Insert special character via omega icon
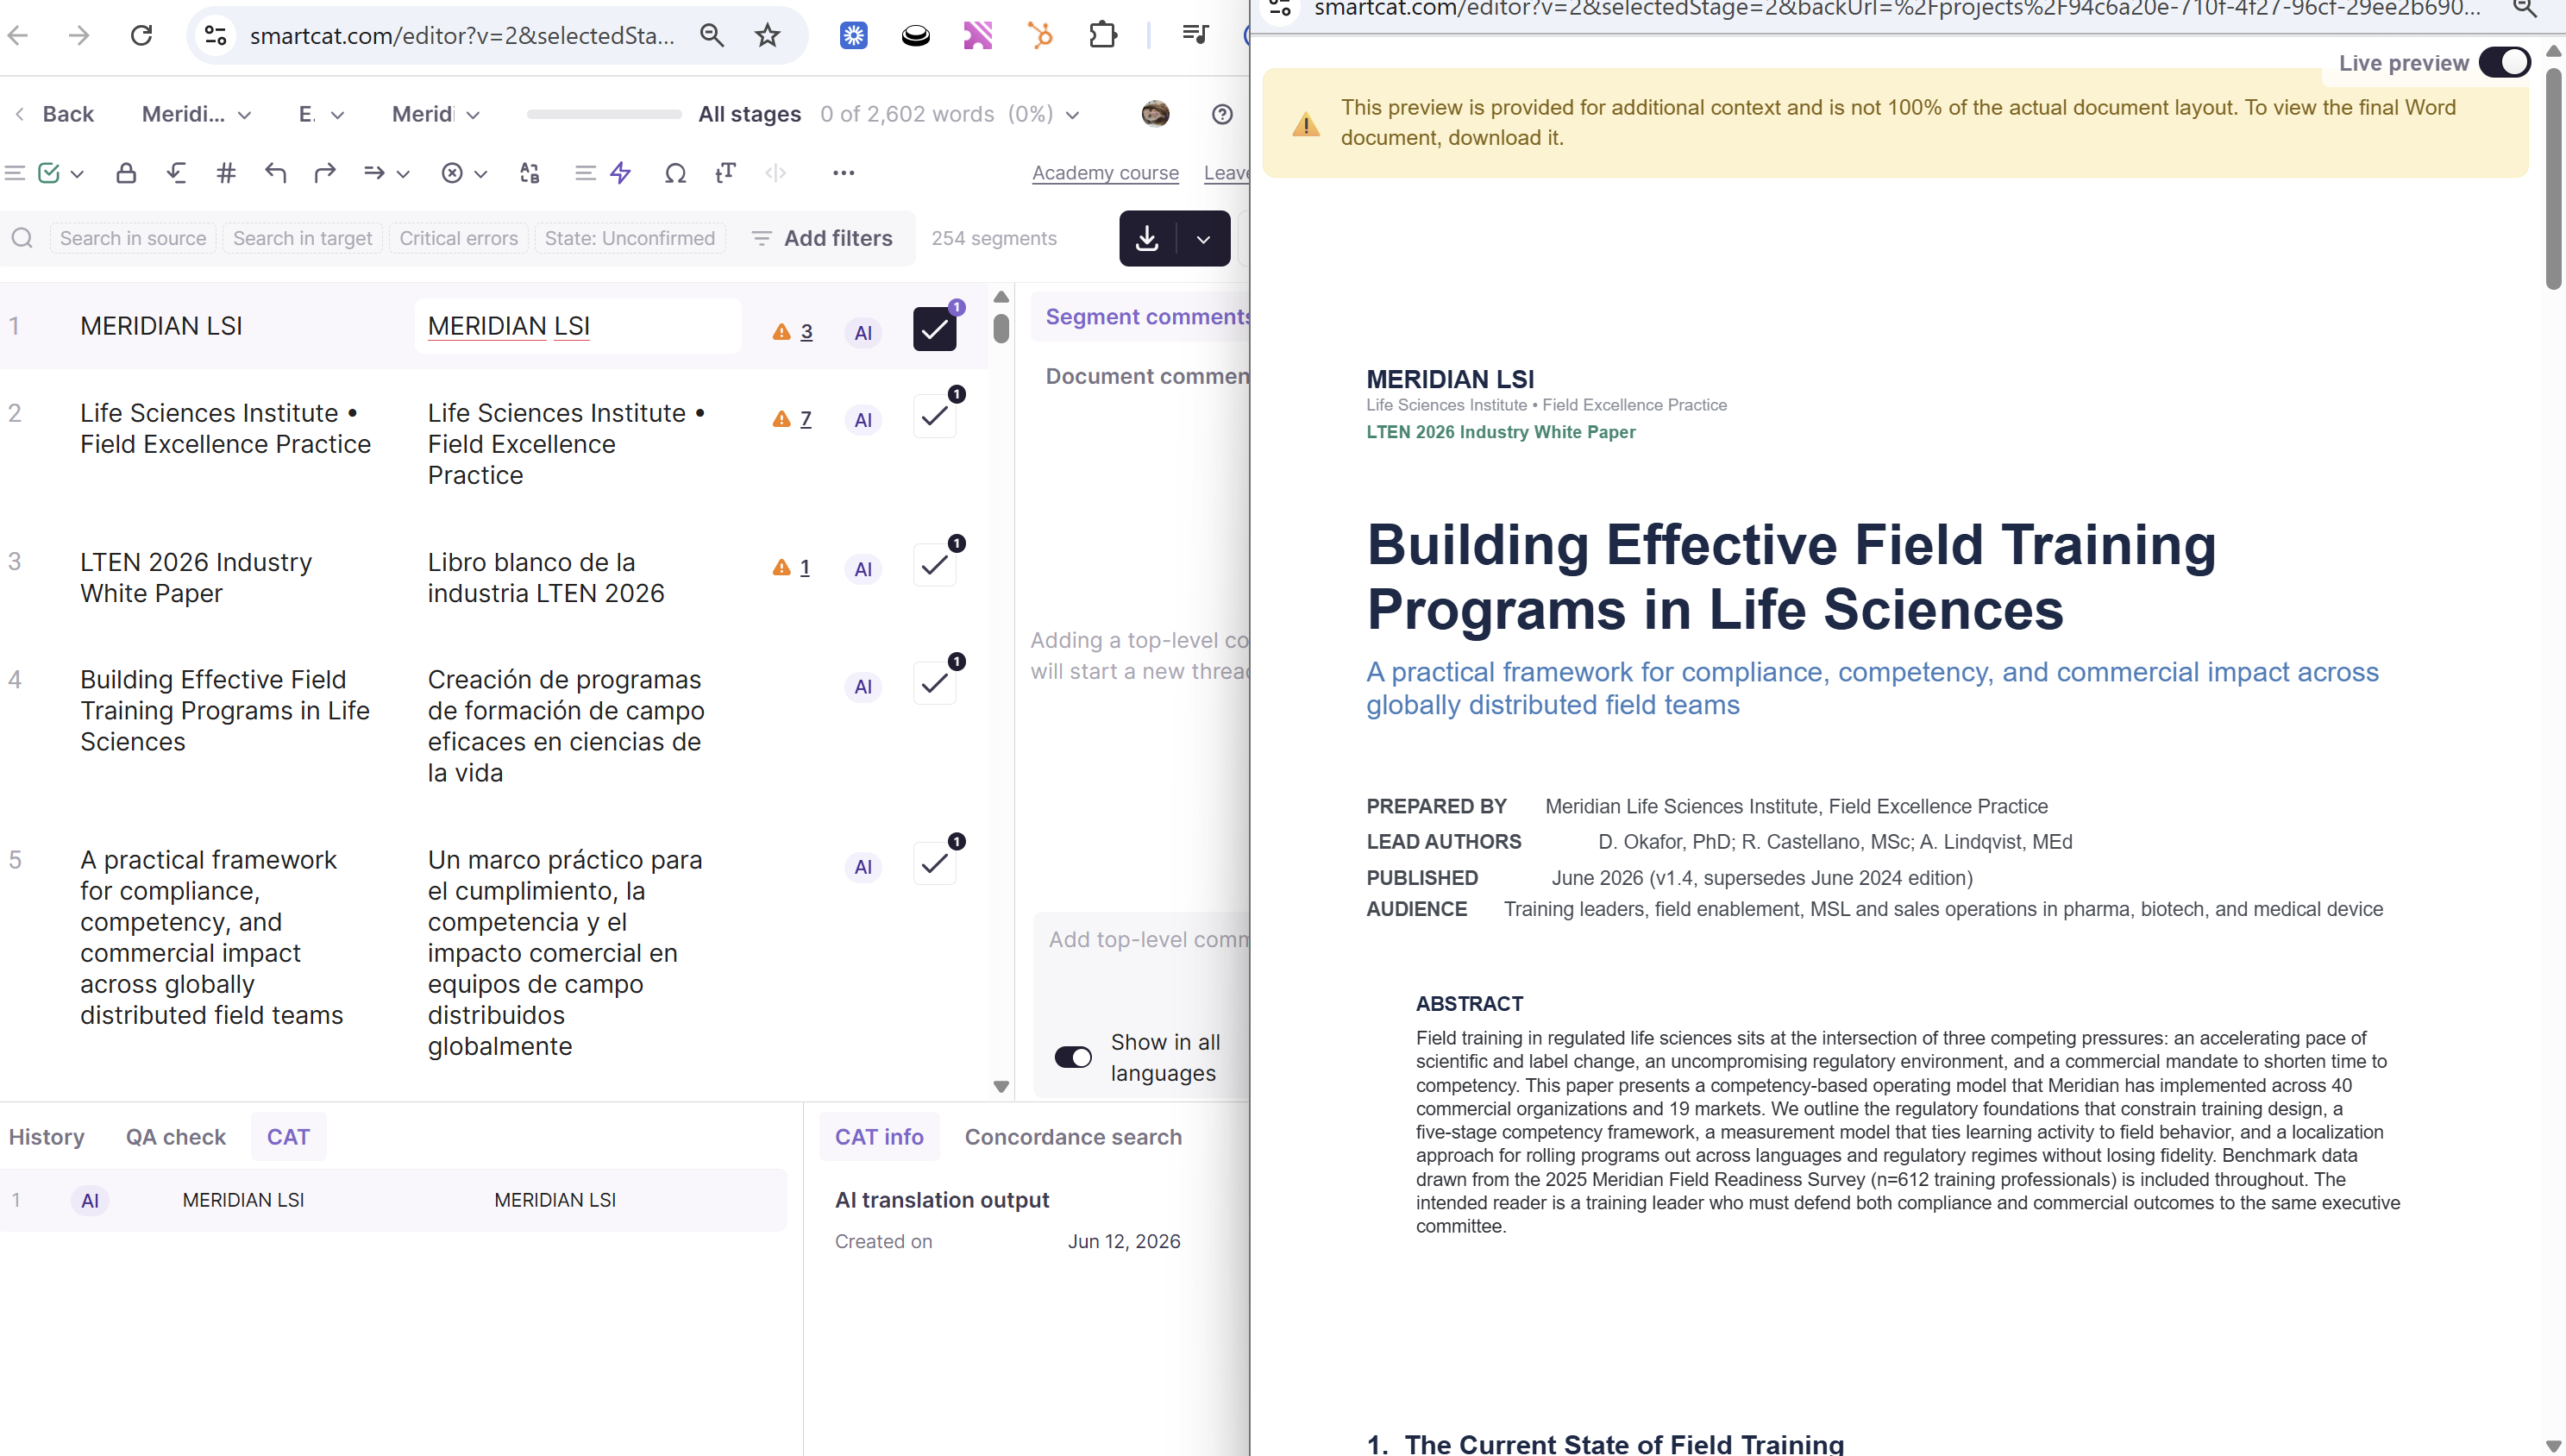The width and height of the screenshot is (2566, 1456). pos(675,173)
